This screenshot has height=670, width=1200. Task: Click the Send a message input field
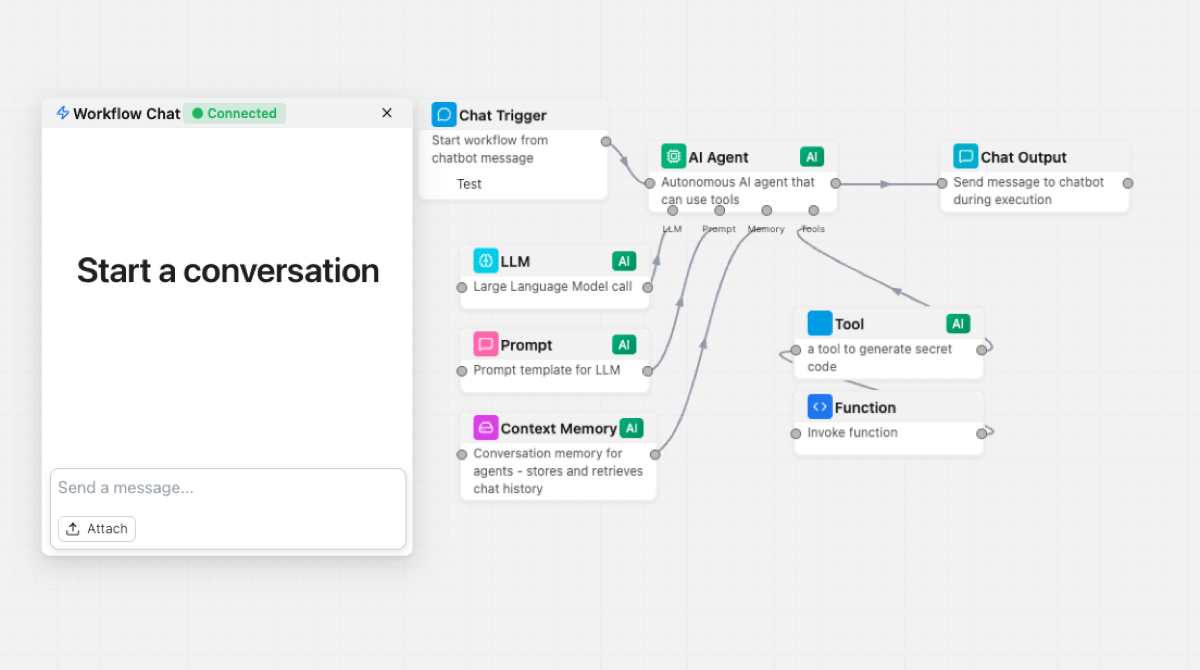(227, 488)
